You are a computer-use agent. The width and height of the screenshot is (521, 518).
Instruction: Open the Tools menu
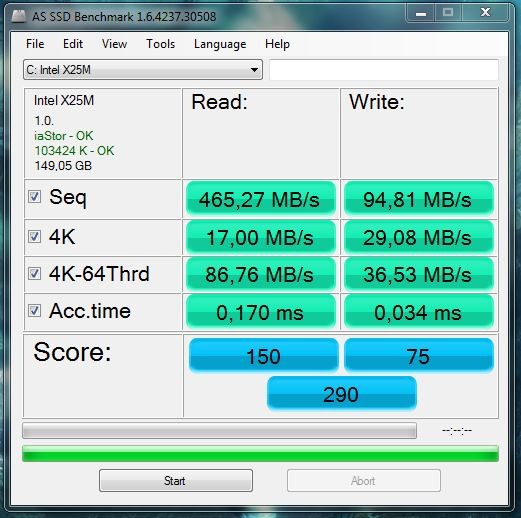[160, 44]
